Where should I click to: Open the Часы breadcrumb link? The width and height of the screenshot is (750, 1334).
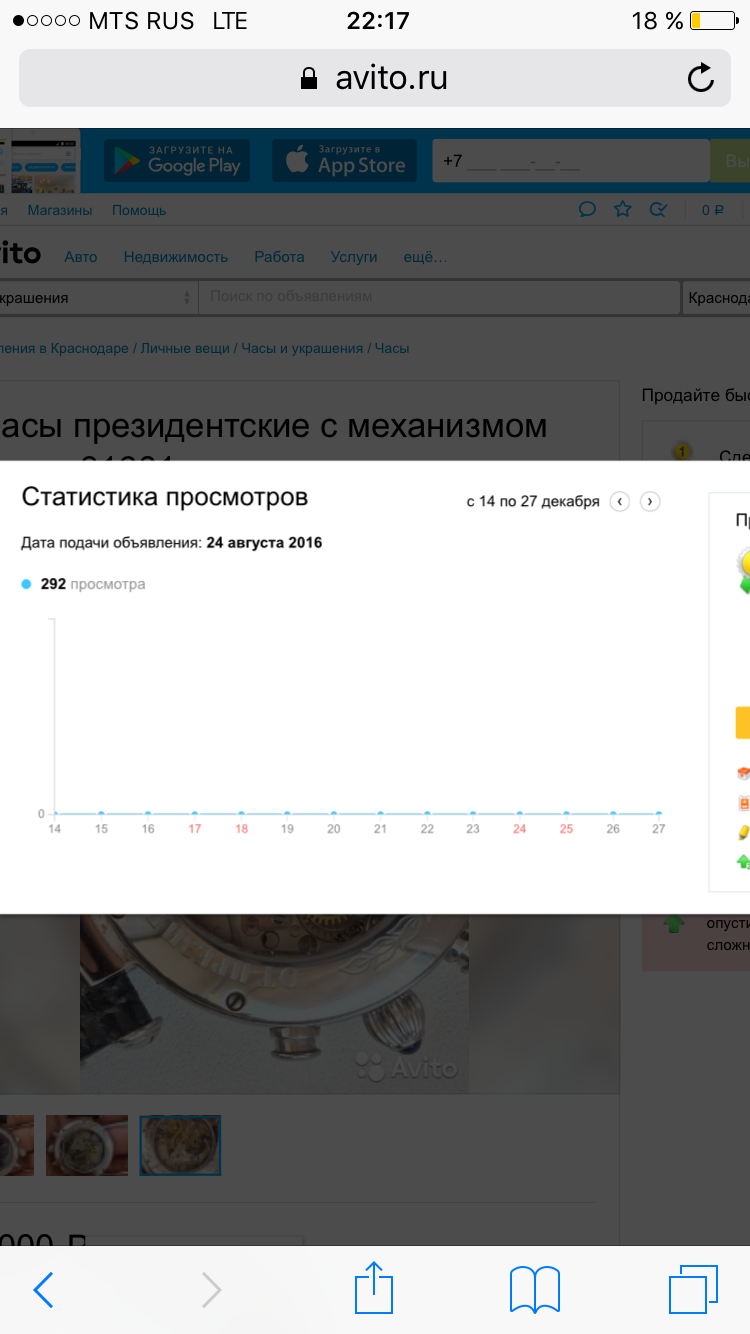(392, 348)
